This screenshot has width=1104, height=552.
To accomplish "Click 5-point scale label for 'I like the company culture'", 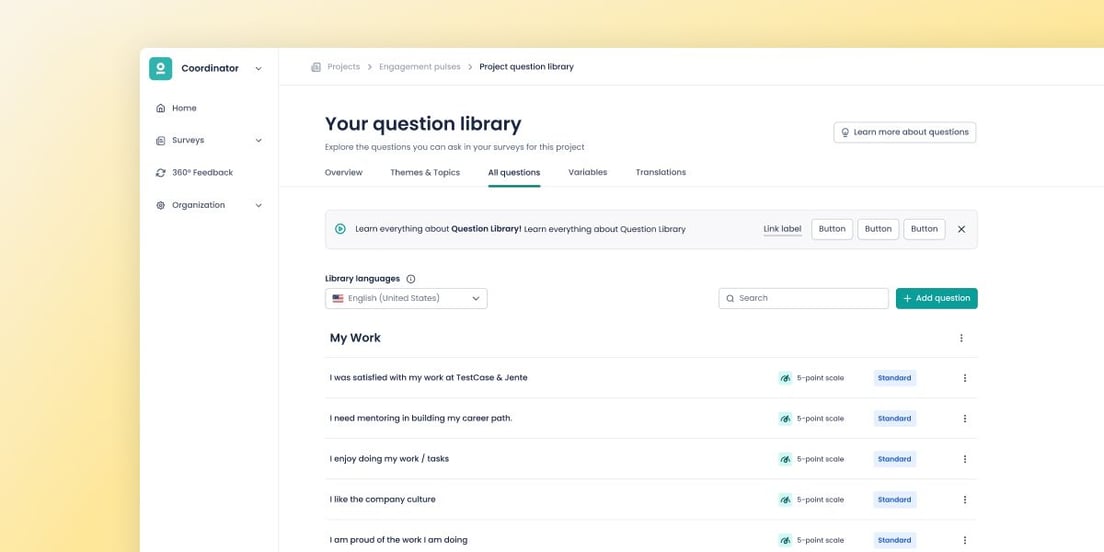I will click(x=820, y=499).
